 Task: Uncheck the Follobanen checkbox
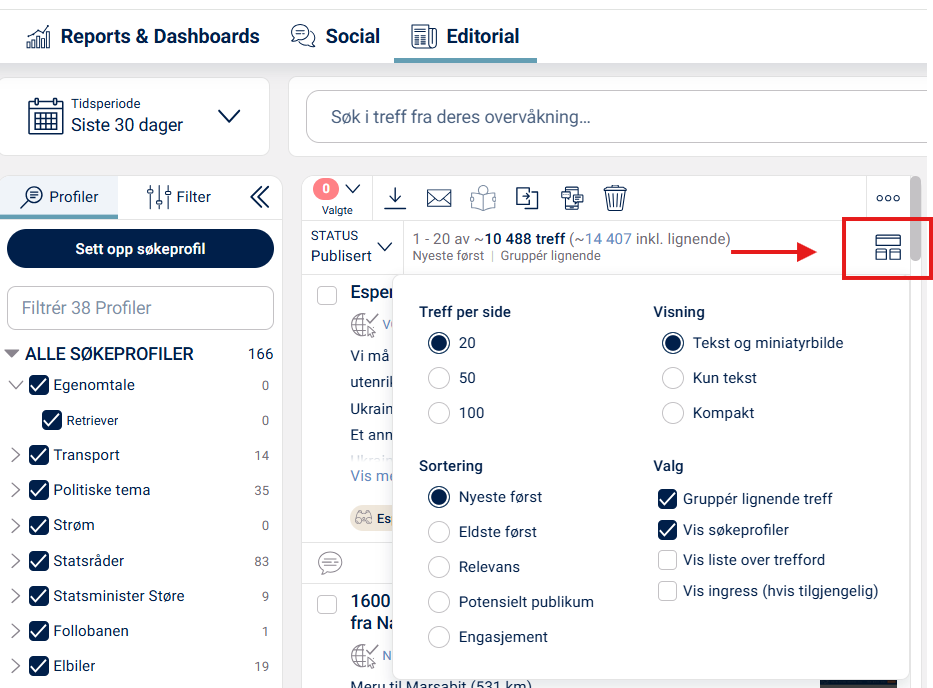click(39, 631)
